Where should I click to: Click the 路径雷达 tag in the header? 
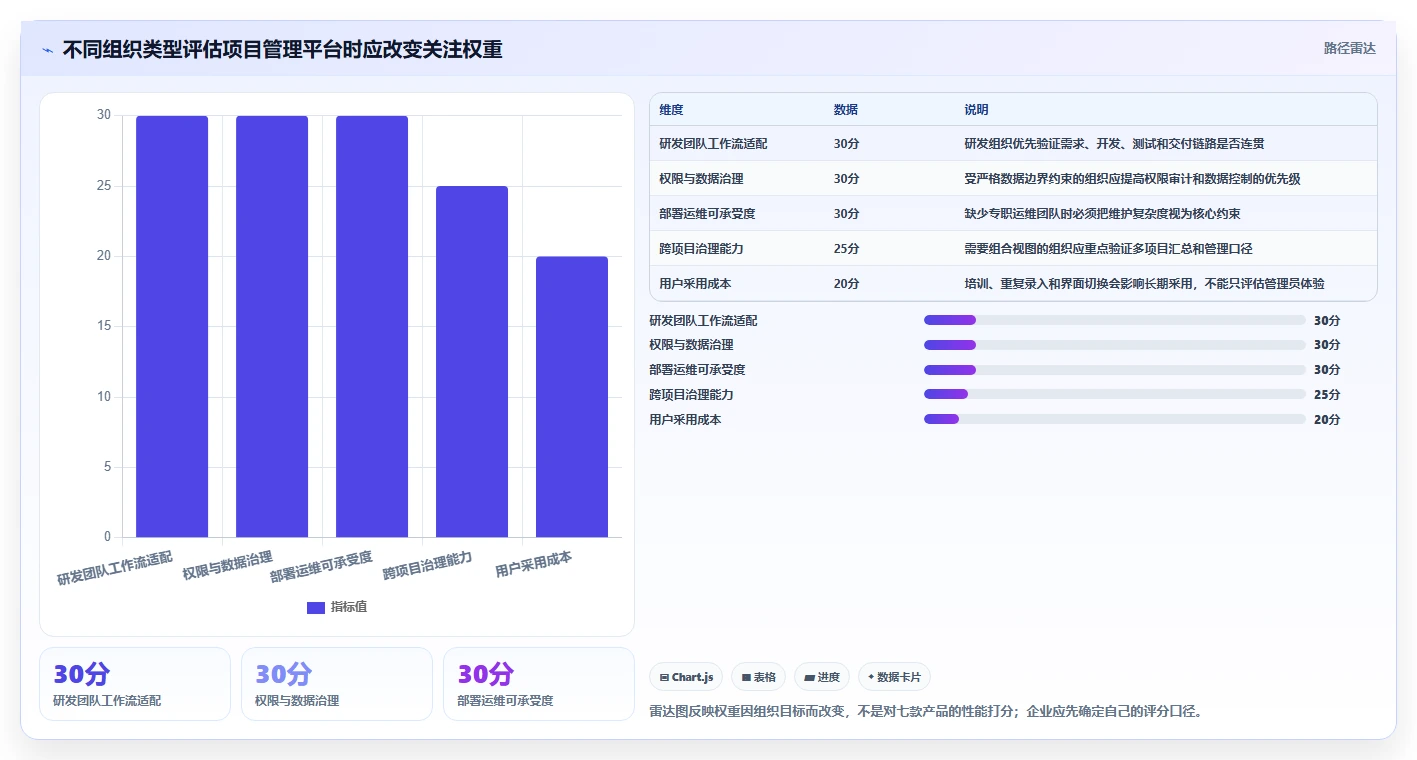(1349, 48)
